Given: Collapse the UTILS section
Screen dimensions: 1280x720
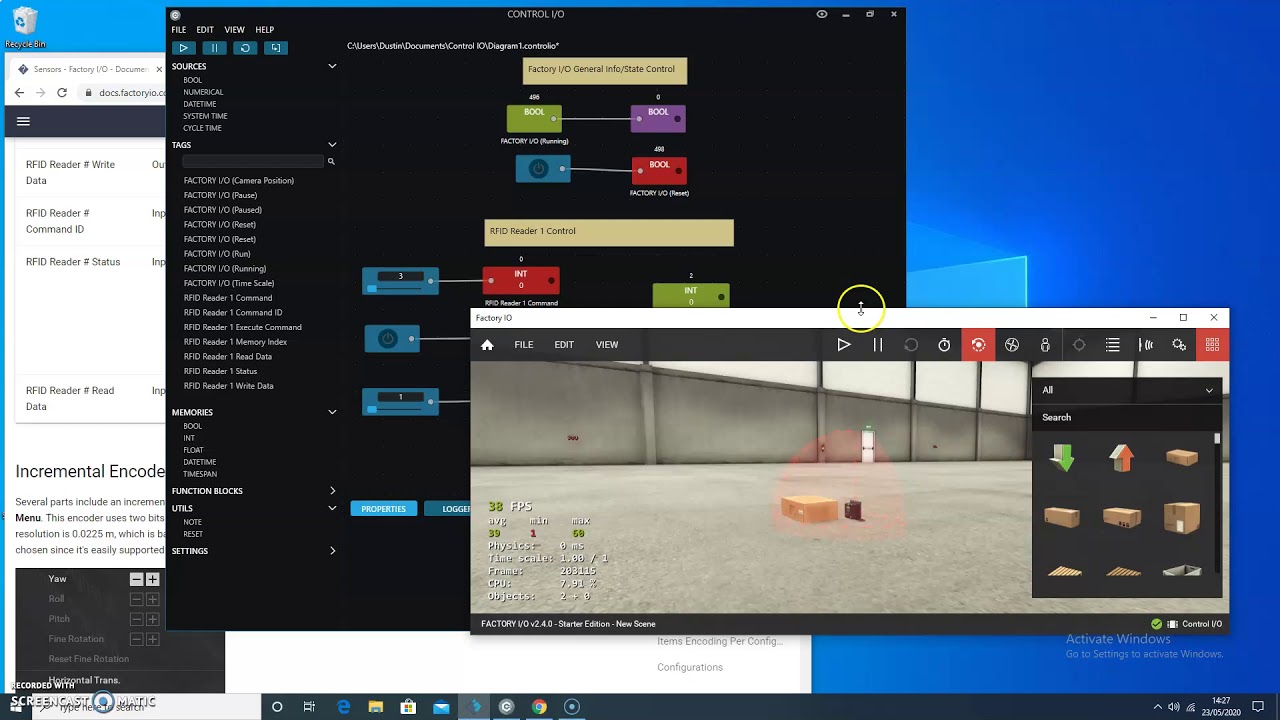Looking at the screenshot, I should (x=332, y=508).
